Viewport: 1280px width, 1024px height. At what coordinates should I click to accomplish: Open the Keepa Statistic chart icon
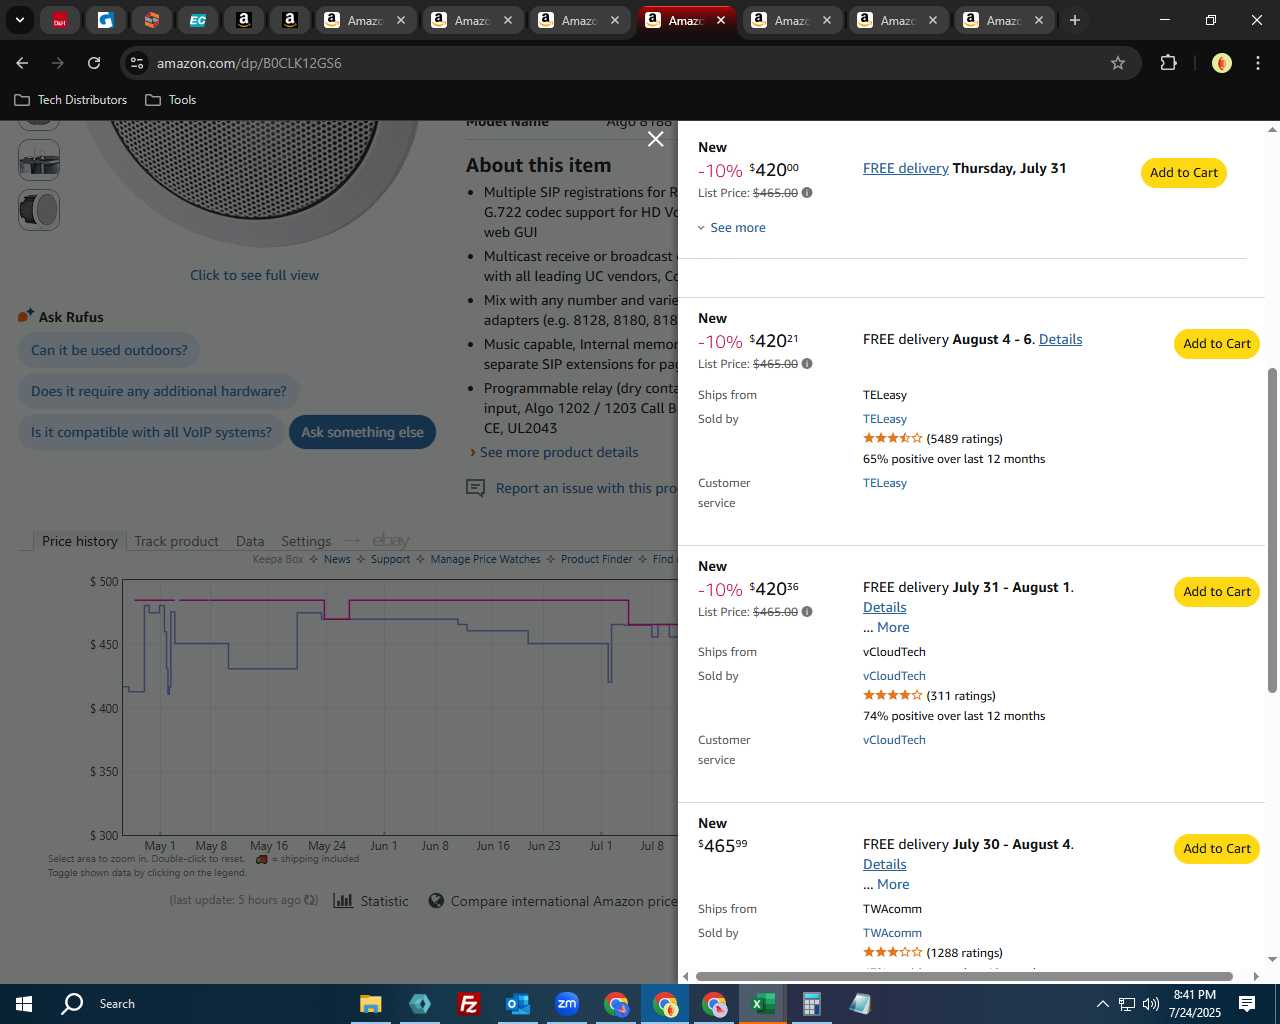point(343,900)
